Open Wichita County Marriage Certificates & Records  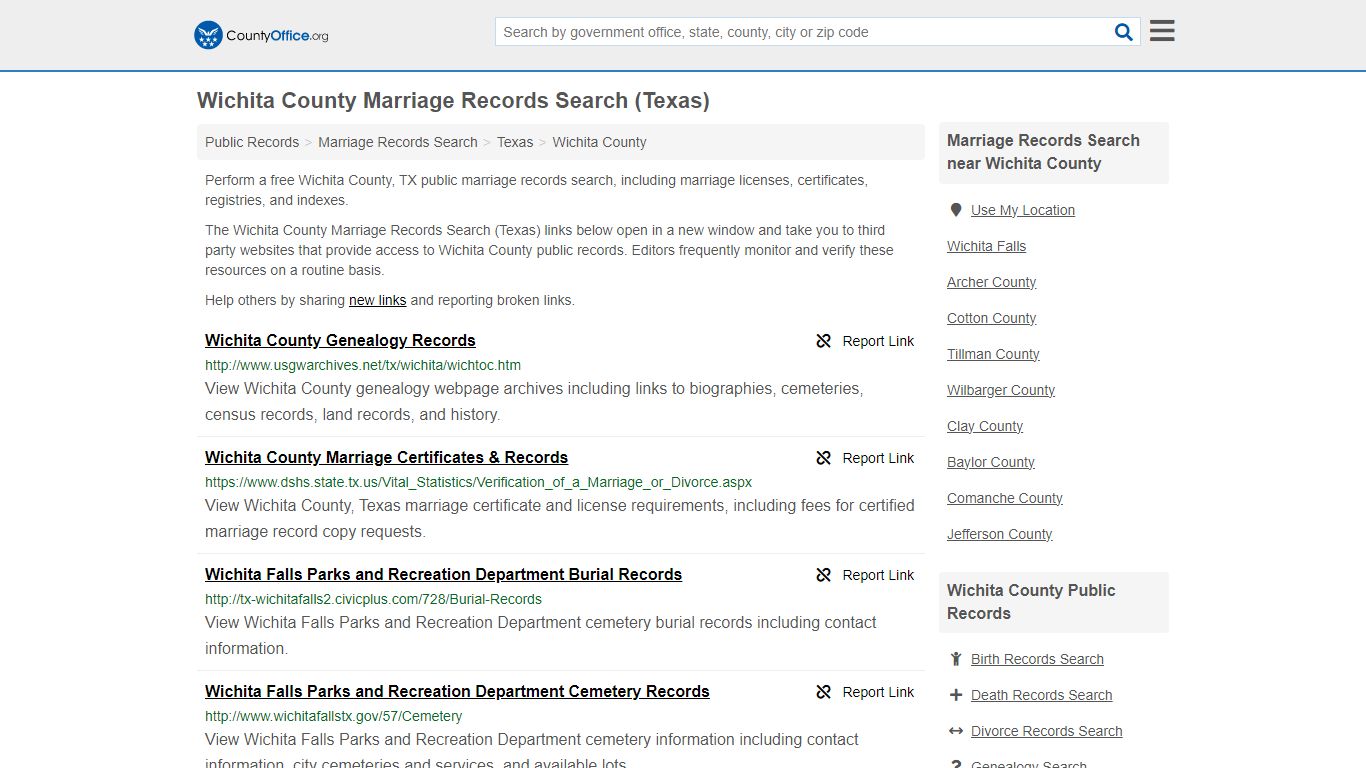pyautogui.click(x=386, y=457)
